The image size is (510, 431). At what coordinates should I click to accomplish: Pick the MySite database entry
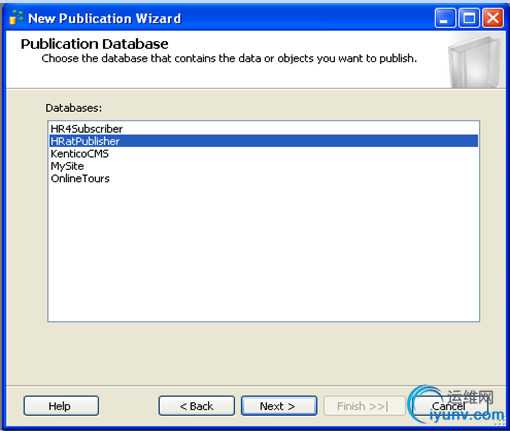pyautogui.click(x=263, y=166)
